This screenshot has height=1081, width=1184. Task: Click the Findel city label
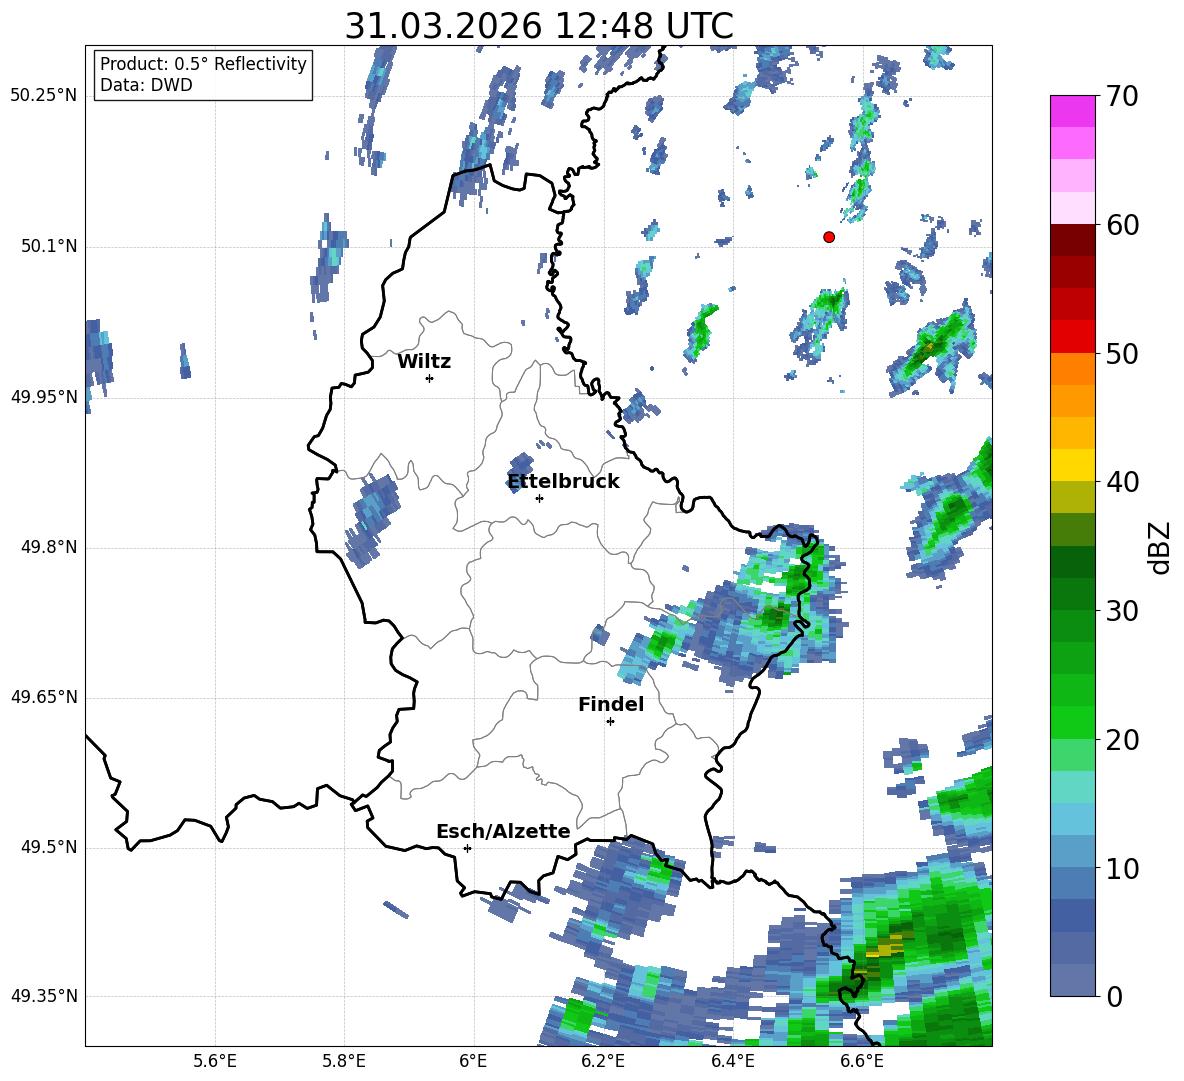point(611,704)
